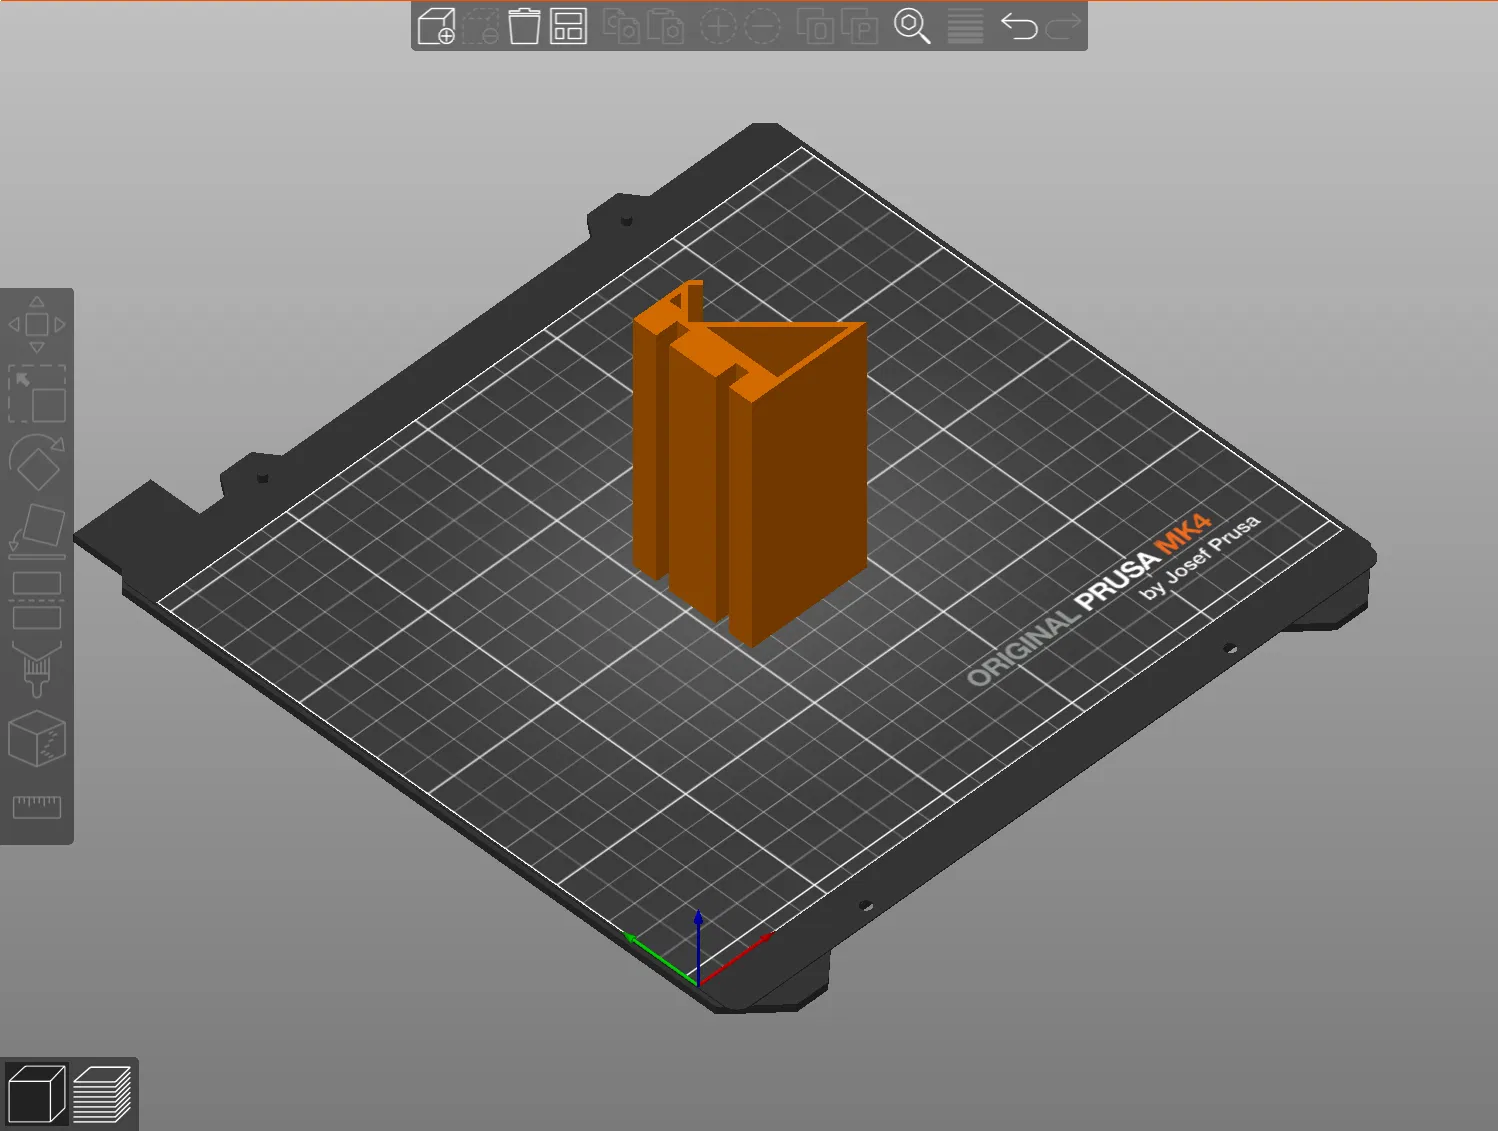The image size is (1498, 1131).
Task: Remove an instance with the minus icon
Action: [x=762, y=26]
